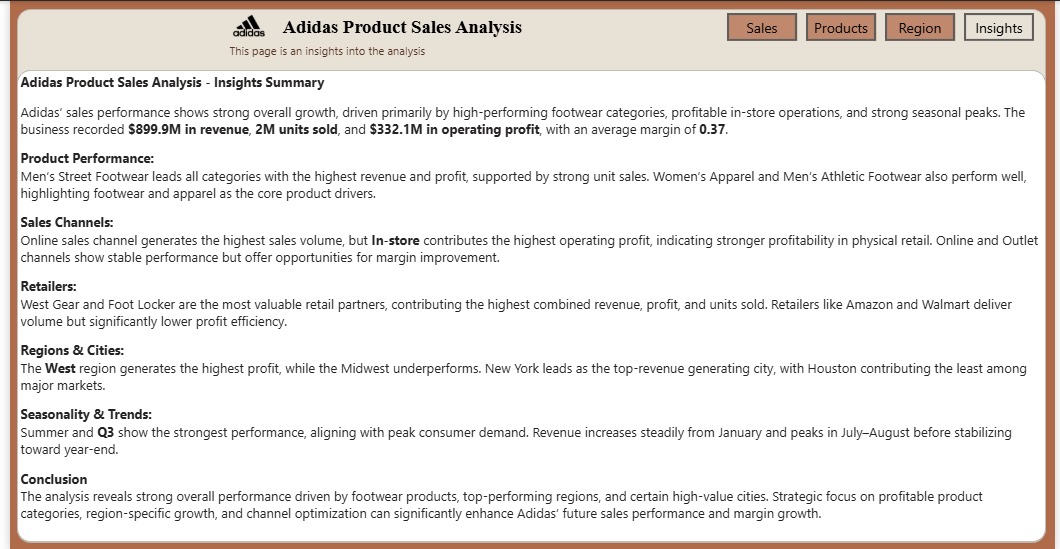The height and width of the screenshot is (549, 1060).
Task: Go to the Products page
Action: click(840, 28)
